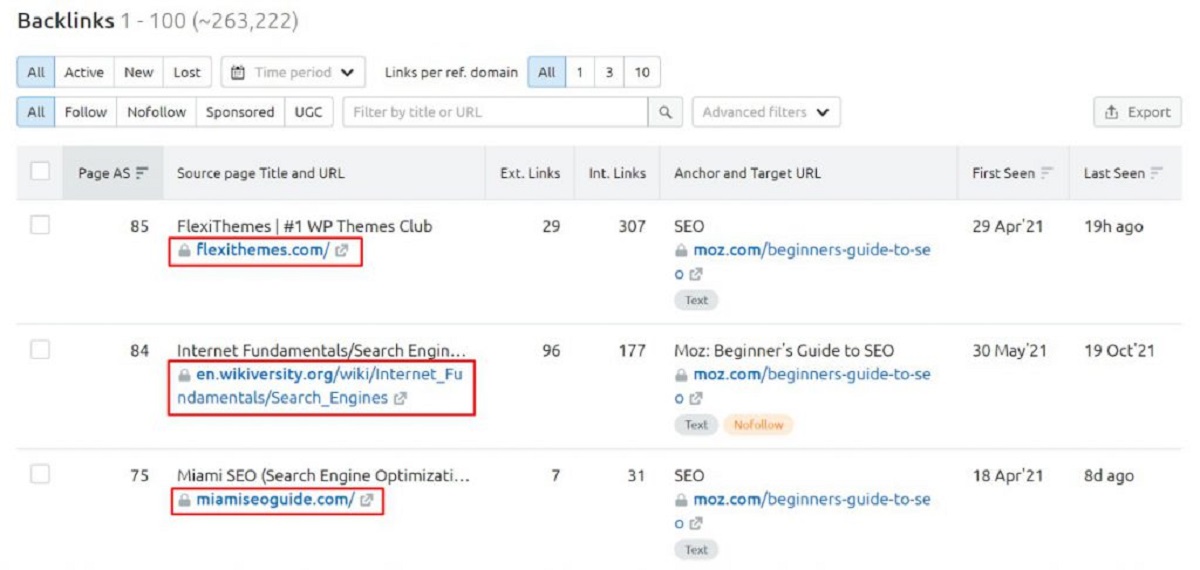Click the Int. Links column header
This screenshot has height=570, width=1200.
[617, 173]
